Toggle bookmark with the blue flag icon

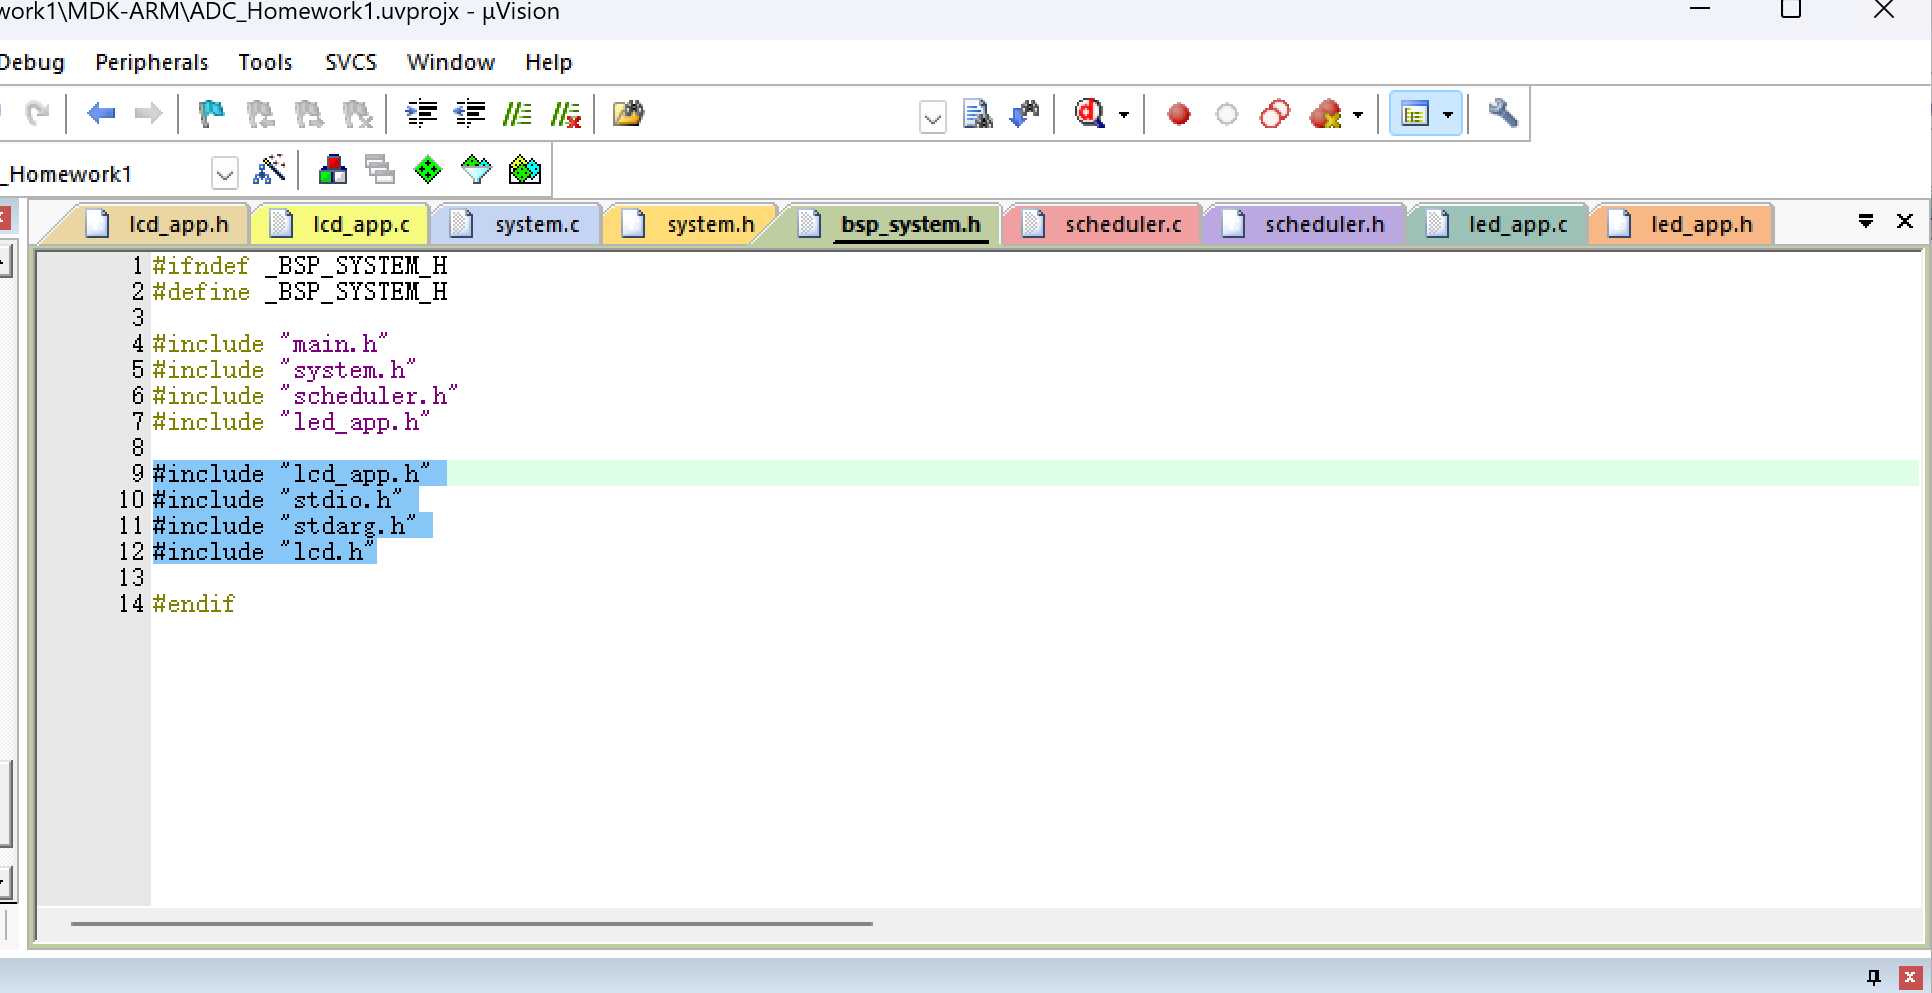click(211, 114)
